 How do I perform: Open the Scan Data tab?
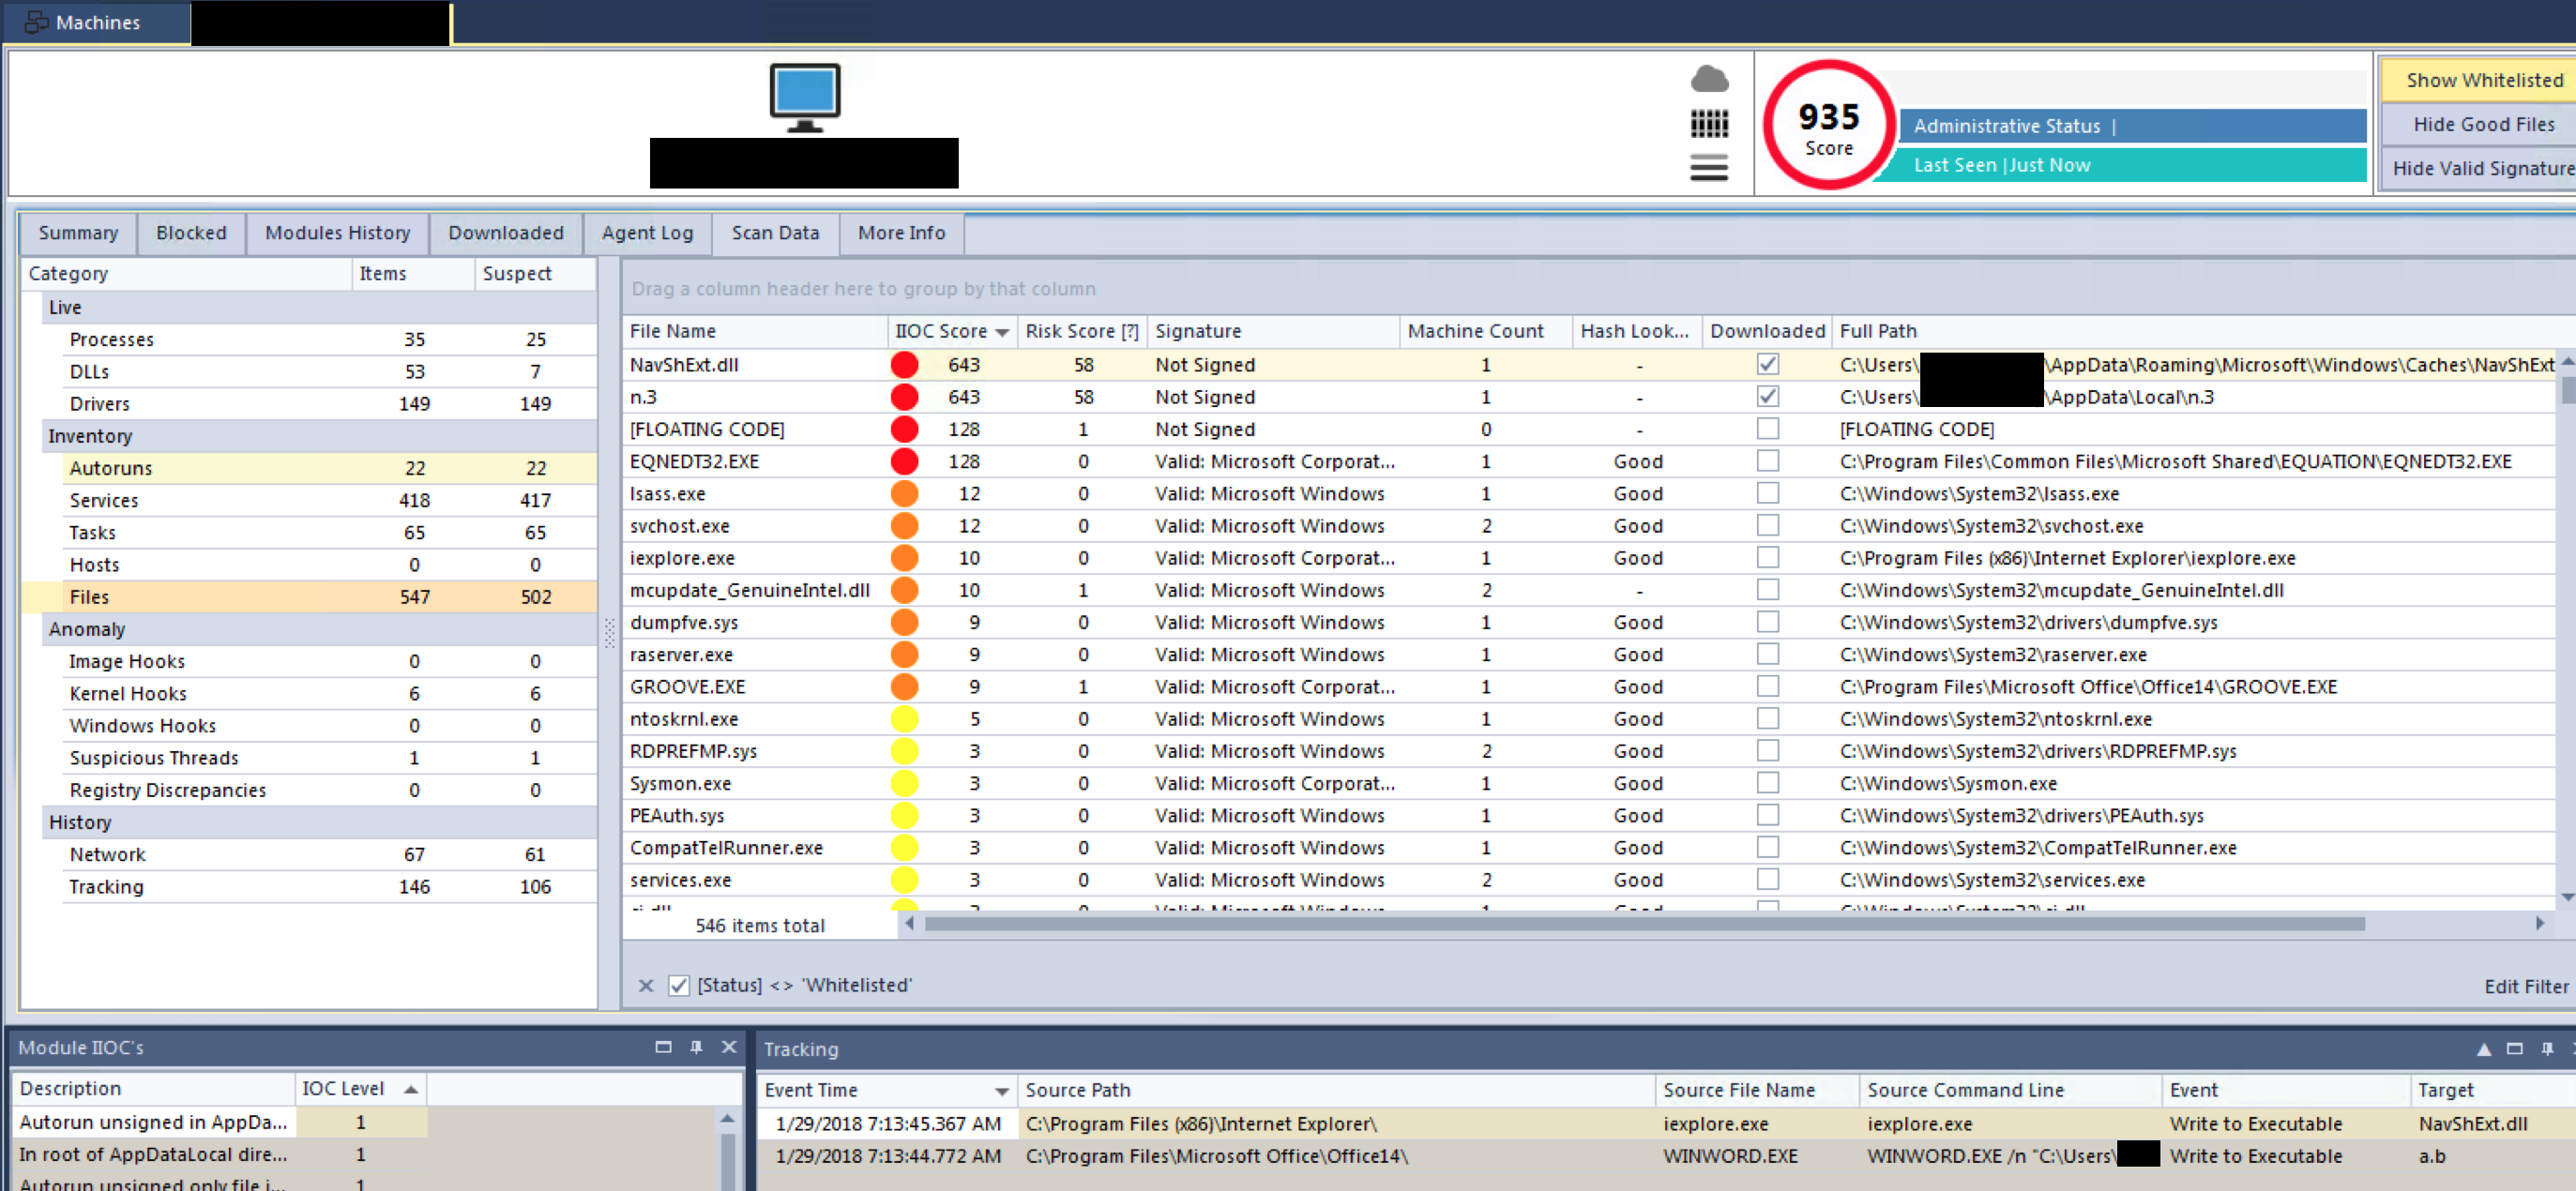coord(774,233)
